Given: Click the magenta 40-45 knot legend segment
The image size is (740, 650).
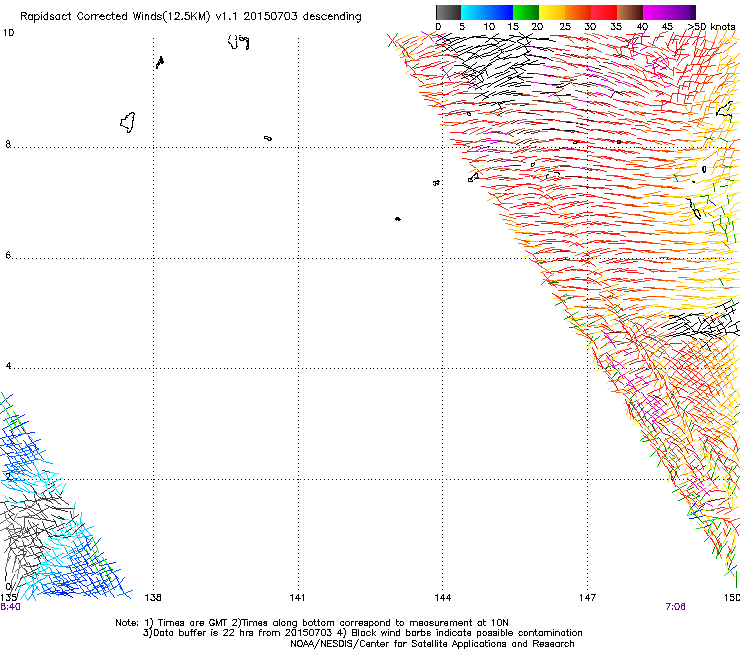Looking at the screenshot, I should coord(656,12).
